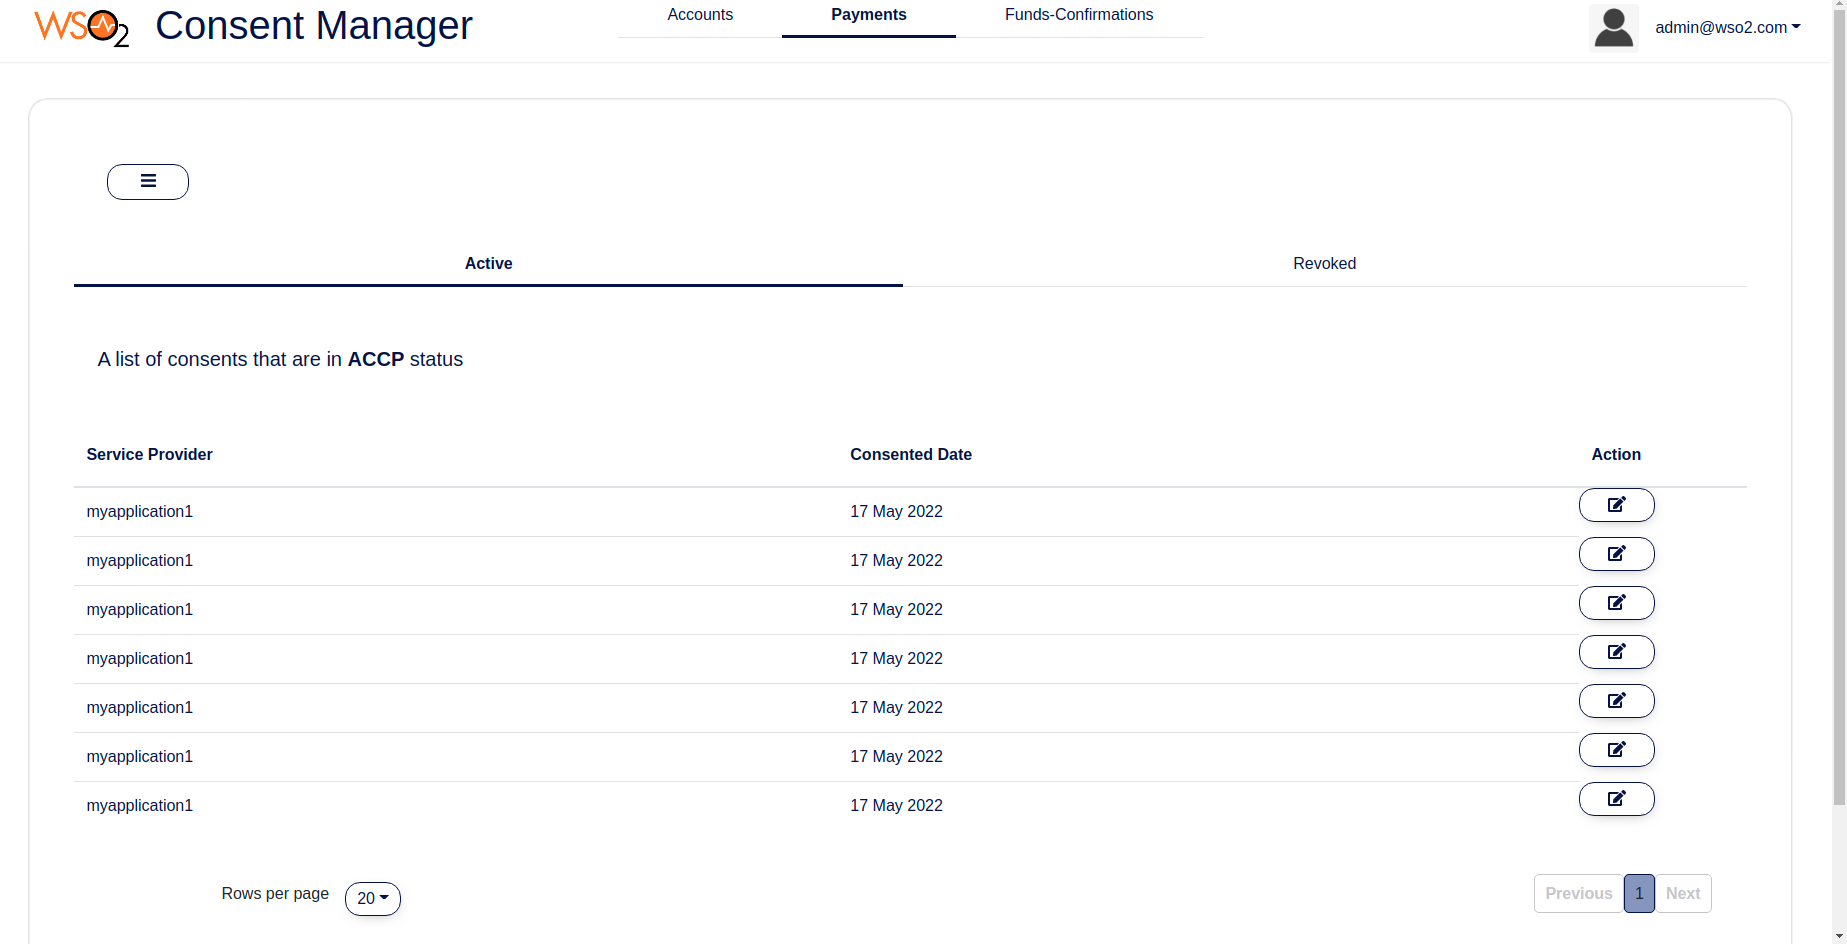The width and height of the screenshot is (1847, 944).
Task: Select page 1 in pagination
Action: [x=1639, y=893]
